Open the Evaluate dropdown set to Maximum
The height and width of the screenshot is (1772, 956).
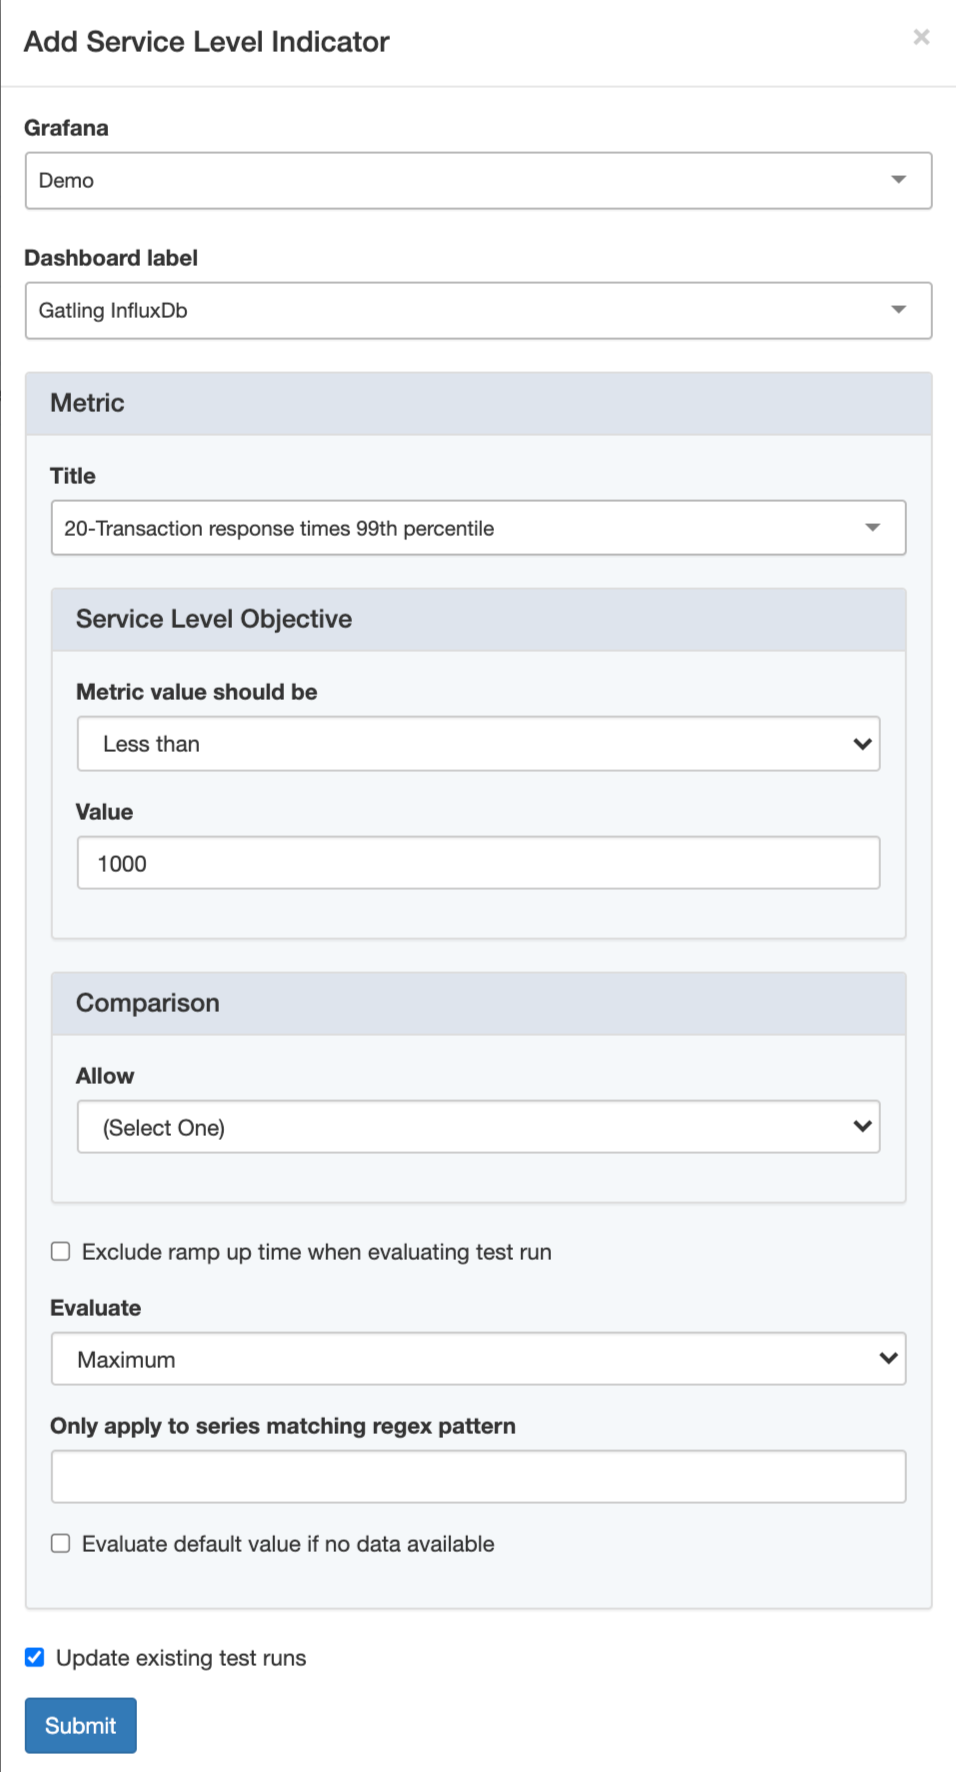478,1359
